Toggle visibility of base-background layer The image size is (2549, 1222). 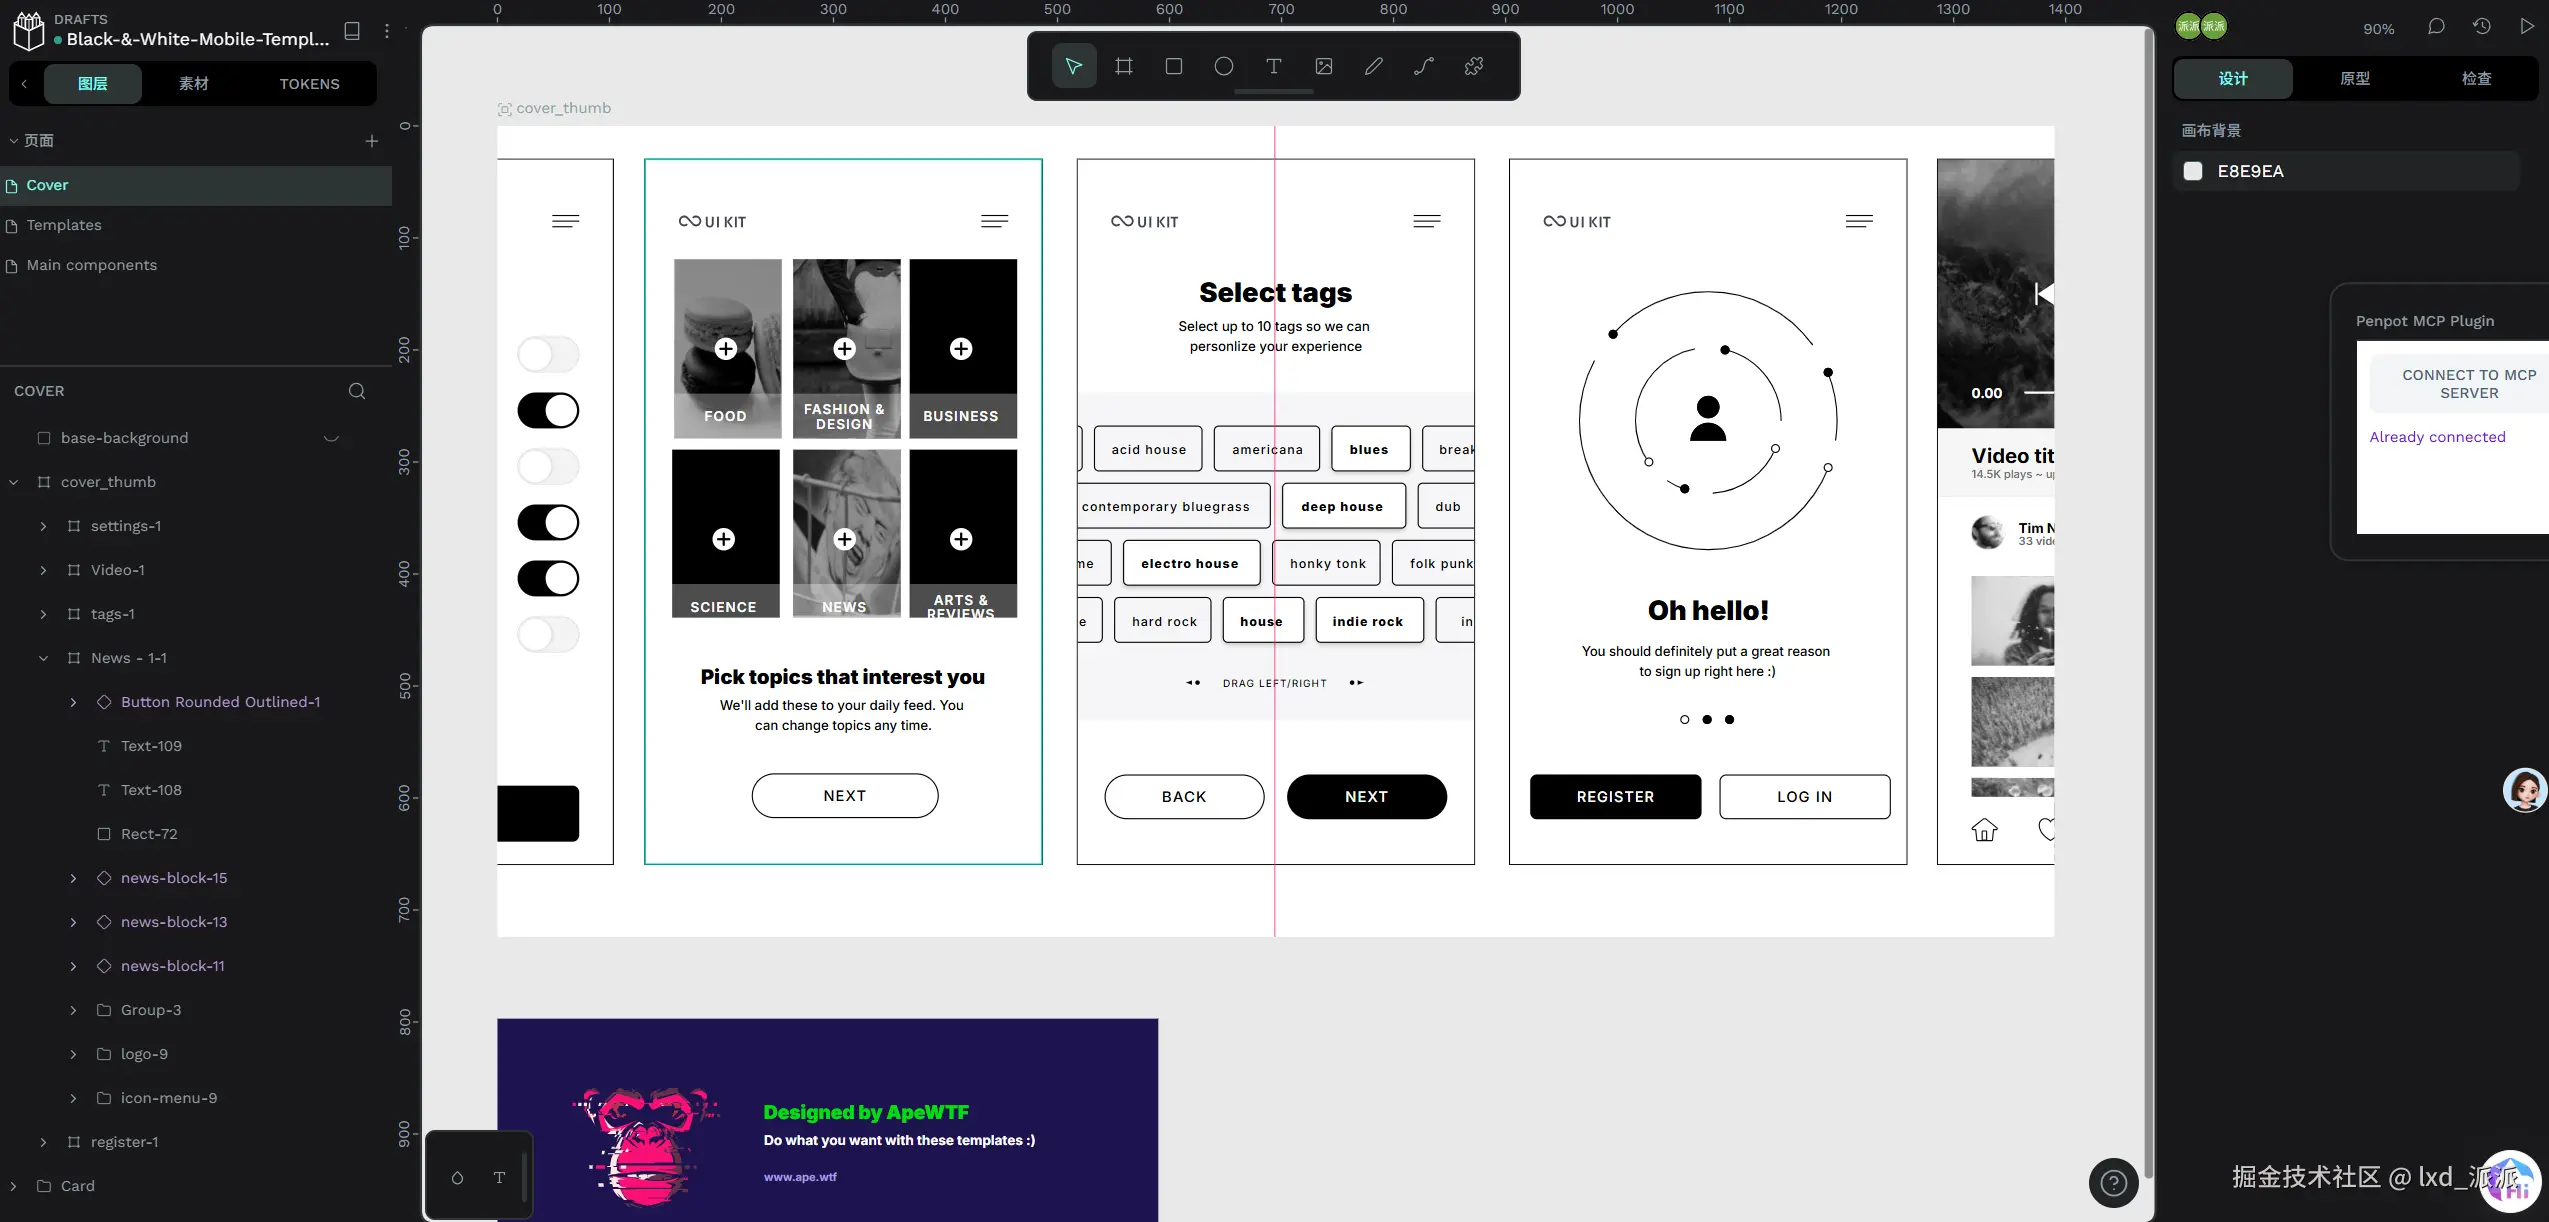tap(332, 438)
